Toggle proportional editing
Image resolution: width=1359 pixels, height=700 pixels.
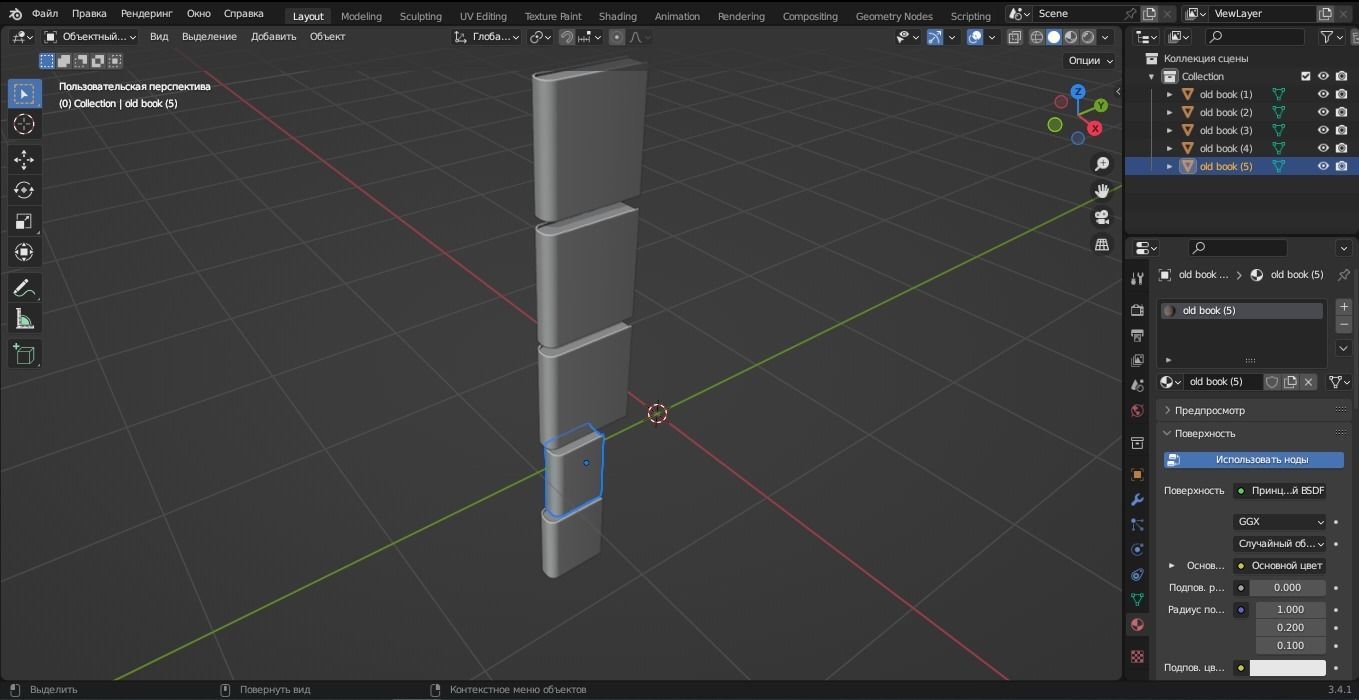[x=617, y=37]
